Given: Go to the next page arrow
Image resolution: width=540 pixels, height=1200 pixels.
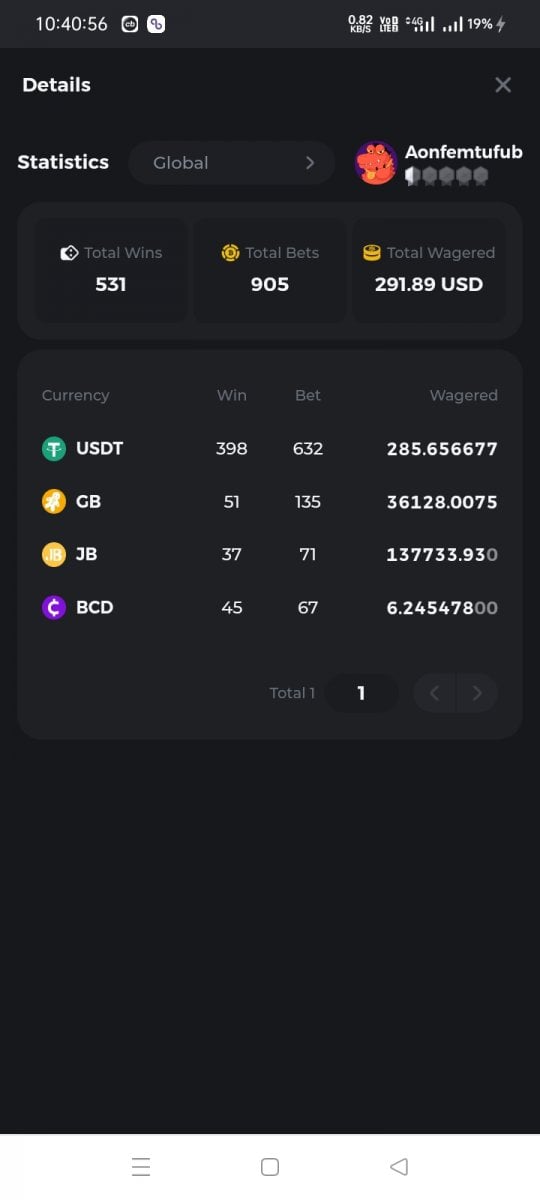Looking at the screenshot, I should tap(477, 693).
